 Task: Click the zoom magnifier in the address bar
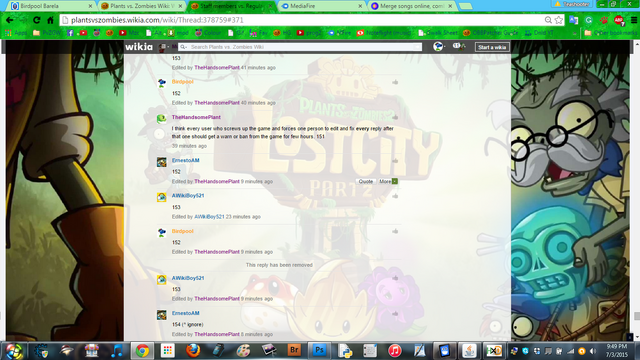548,20
